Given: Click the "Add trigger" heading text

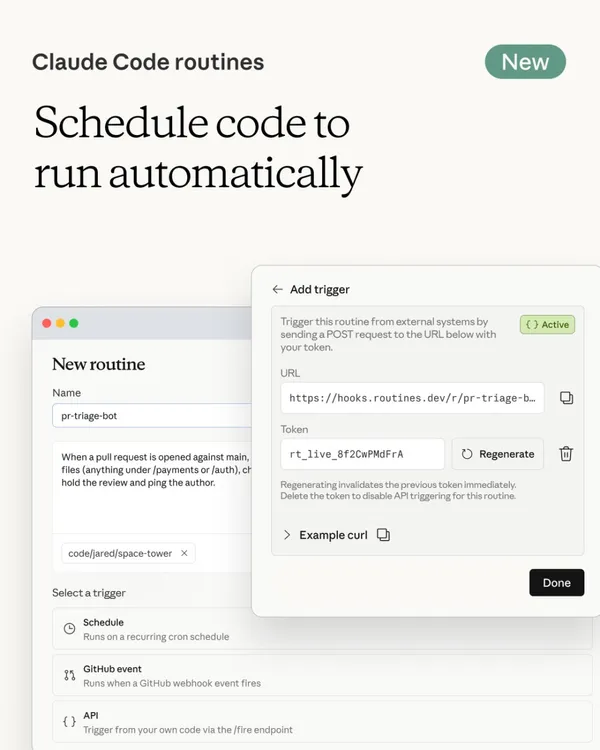Looking at the screenshot, I should point(320,289).
